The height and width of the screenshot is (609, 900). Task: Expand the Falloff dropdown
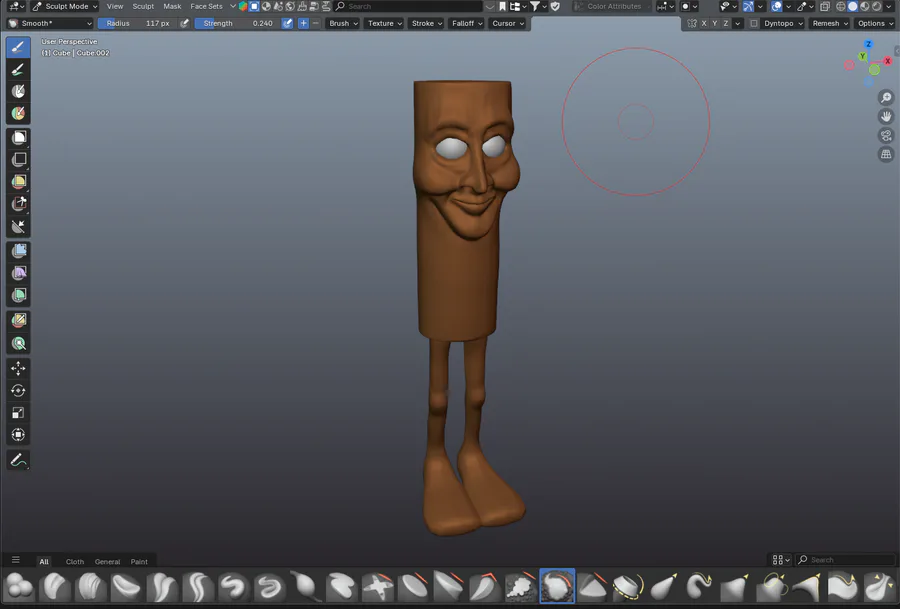click(x=467, y=24)
